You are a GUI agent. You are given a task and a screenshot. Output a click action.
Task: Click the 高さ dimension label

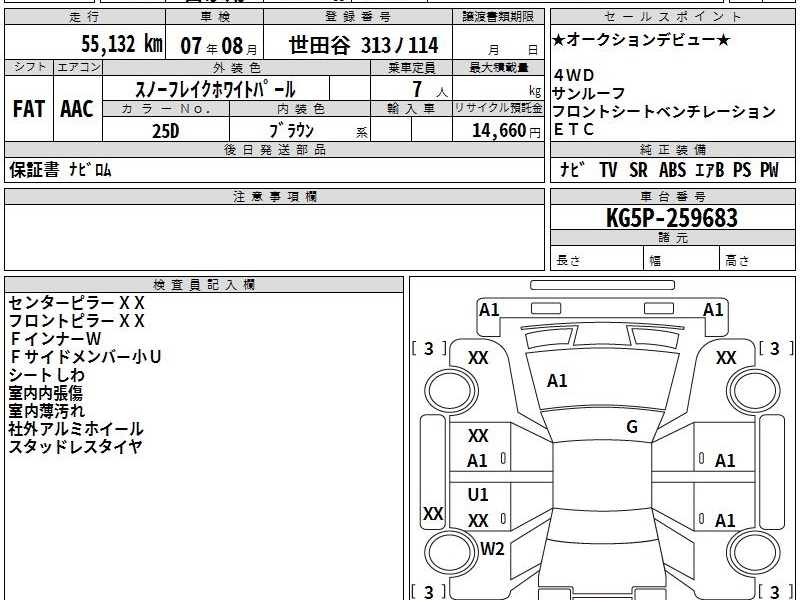point(737,261)
